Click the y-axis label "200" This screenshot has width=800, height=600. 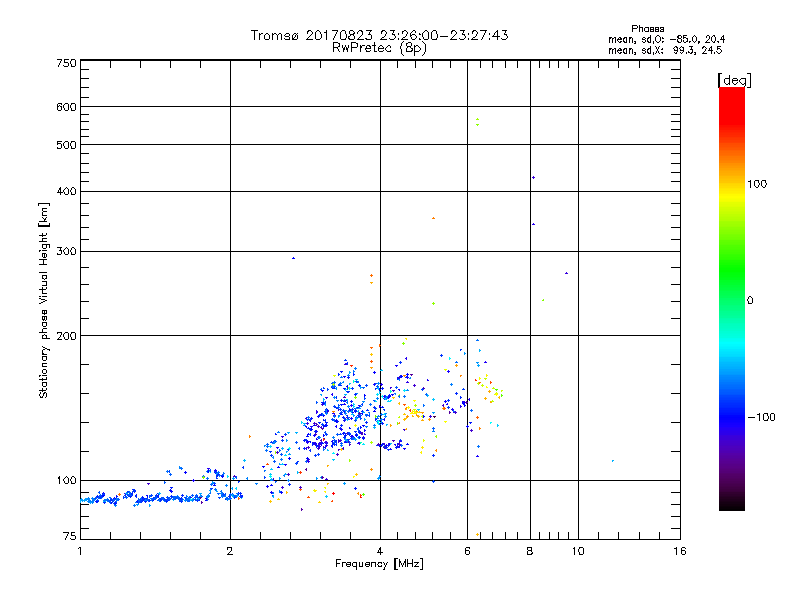coord(66,336)
